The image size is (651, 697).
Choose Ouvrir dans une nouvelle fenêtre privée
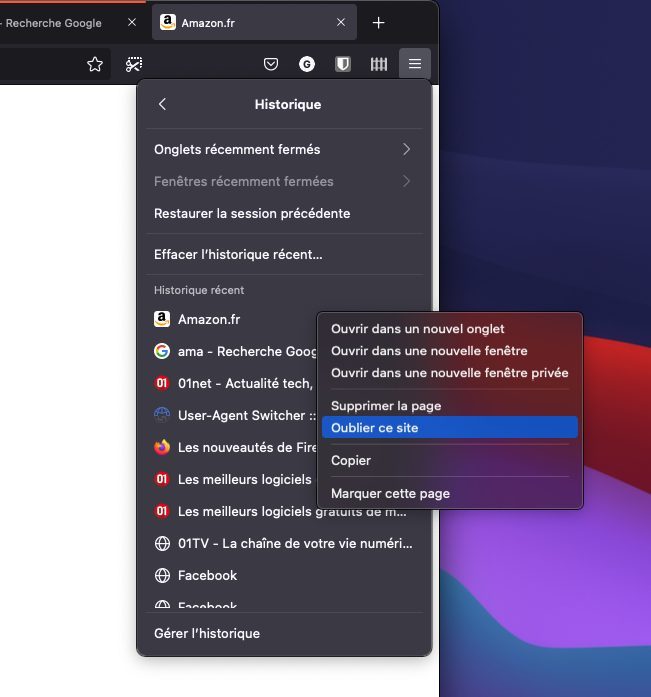449,373
